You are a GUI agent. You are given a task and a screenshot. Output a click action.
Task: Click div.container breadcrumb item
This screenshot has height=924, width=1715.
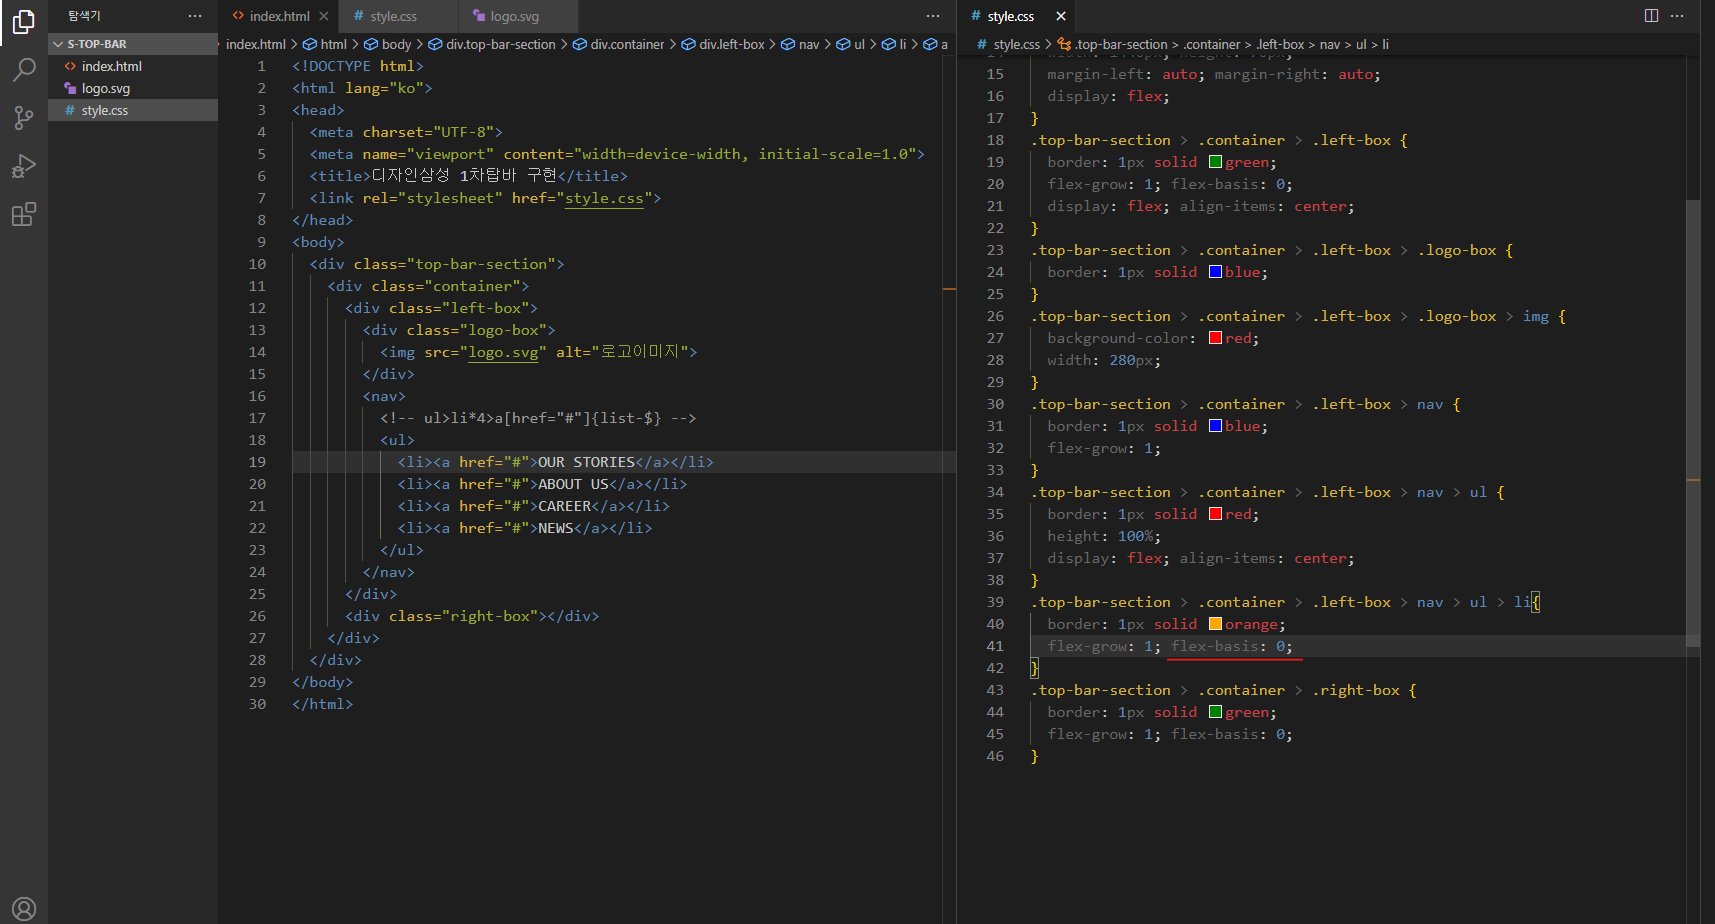(x=618, y=44)
